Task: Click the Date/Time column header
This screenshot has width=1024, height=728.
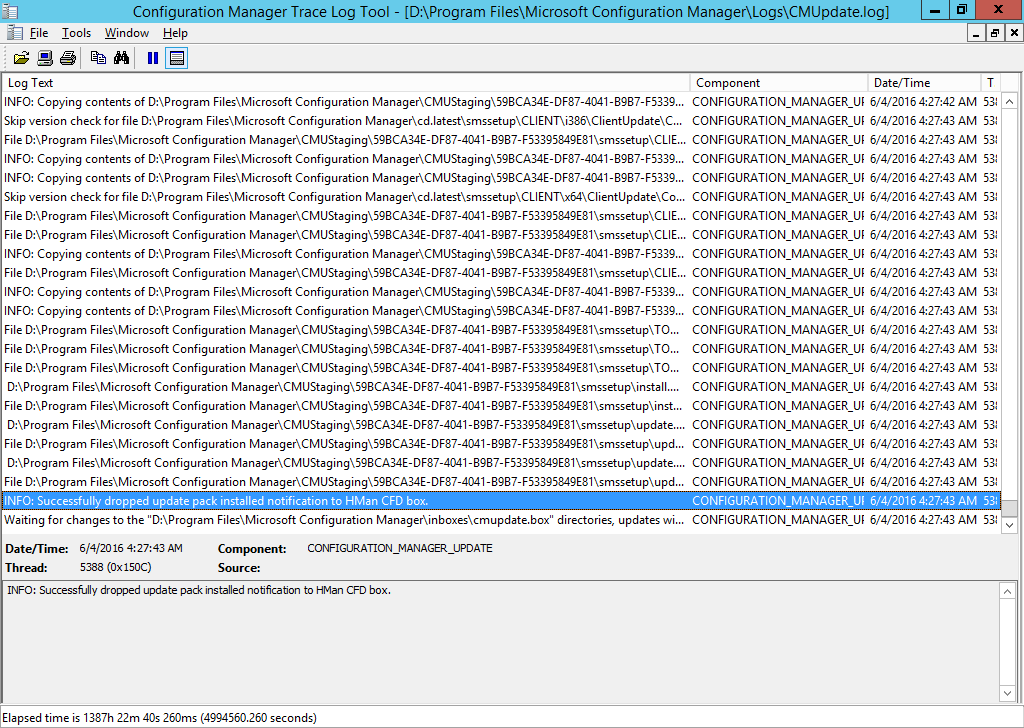Action: 924,83
